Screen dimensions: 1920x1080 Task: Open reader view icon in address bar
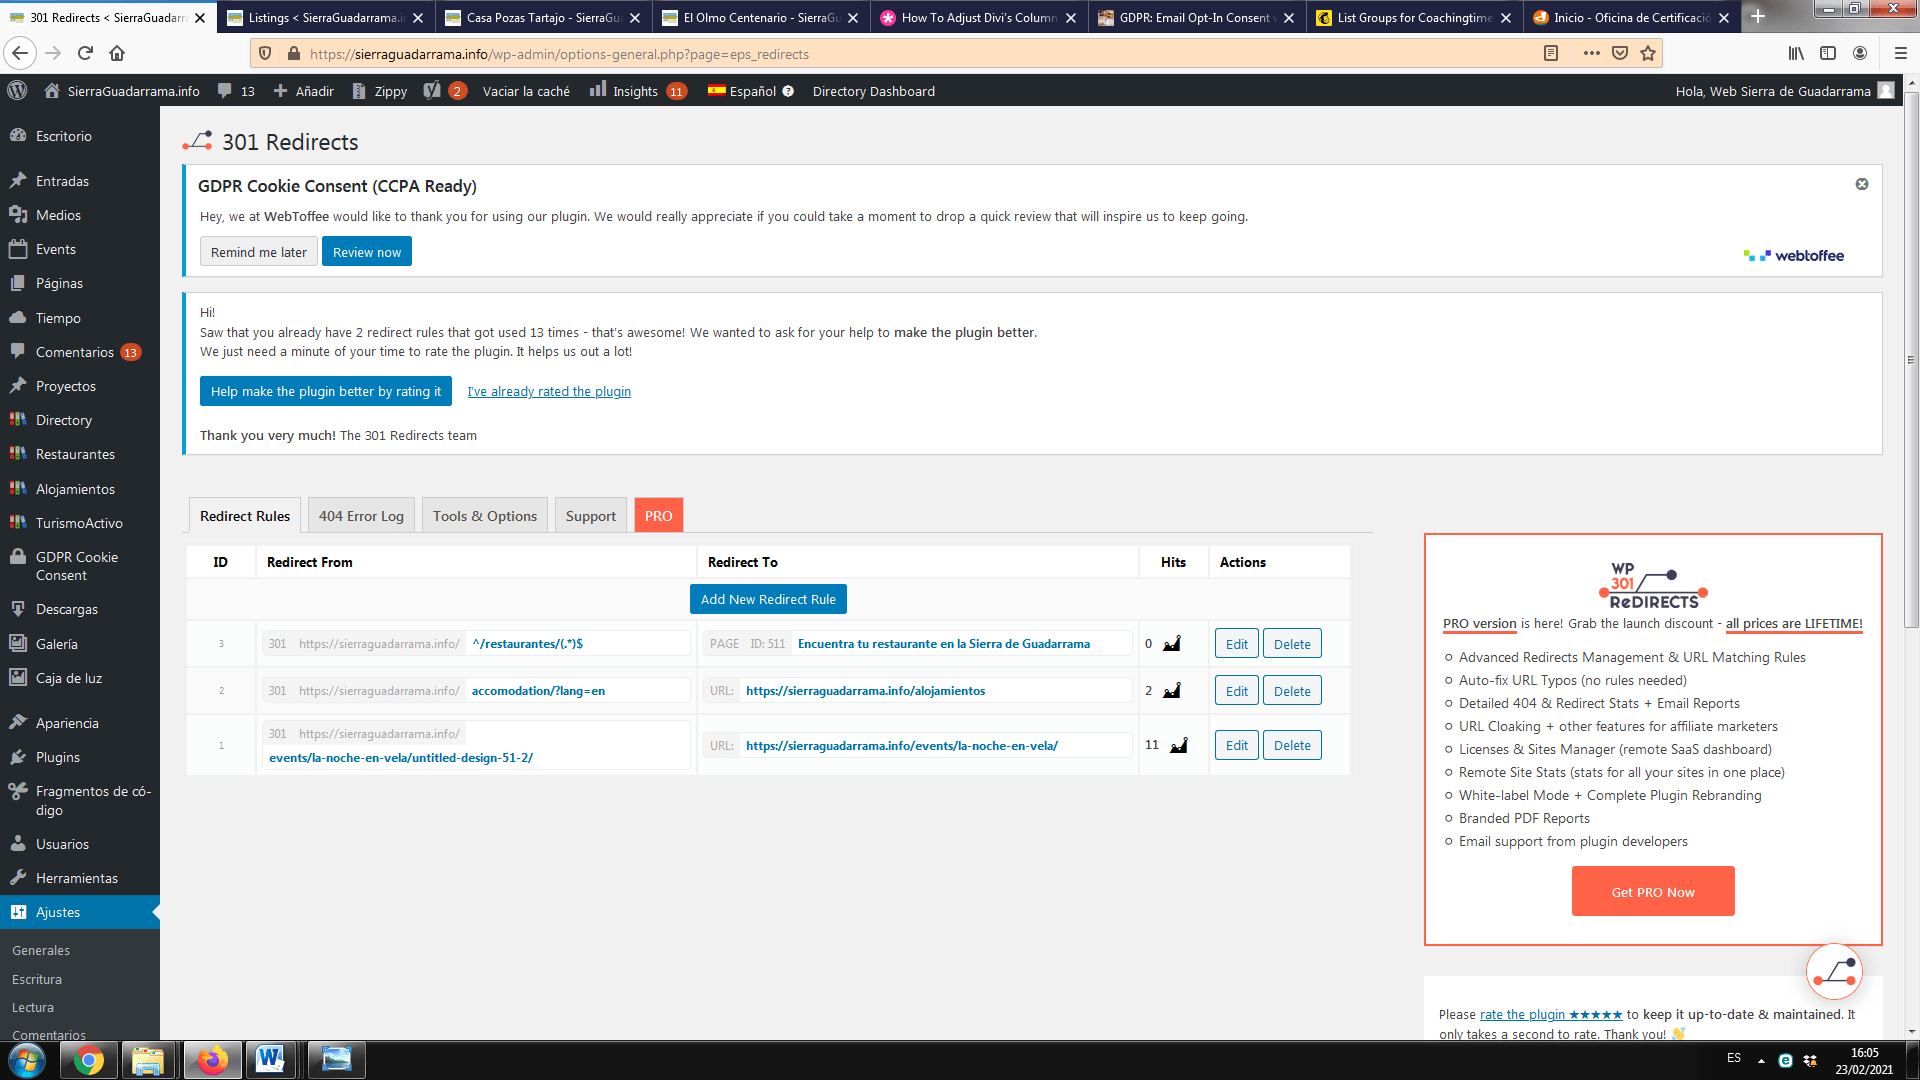1551,53
